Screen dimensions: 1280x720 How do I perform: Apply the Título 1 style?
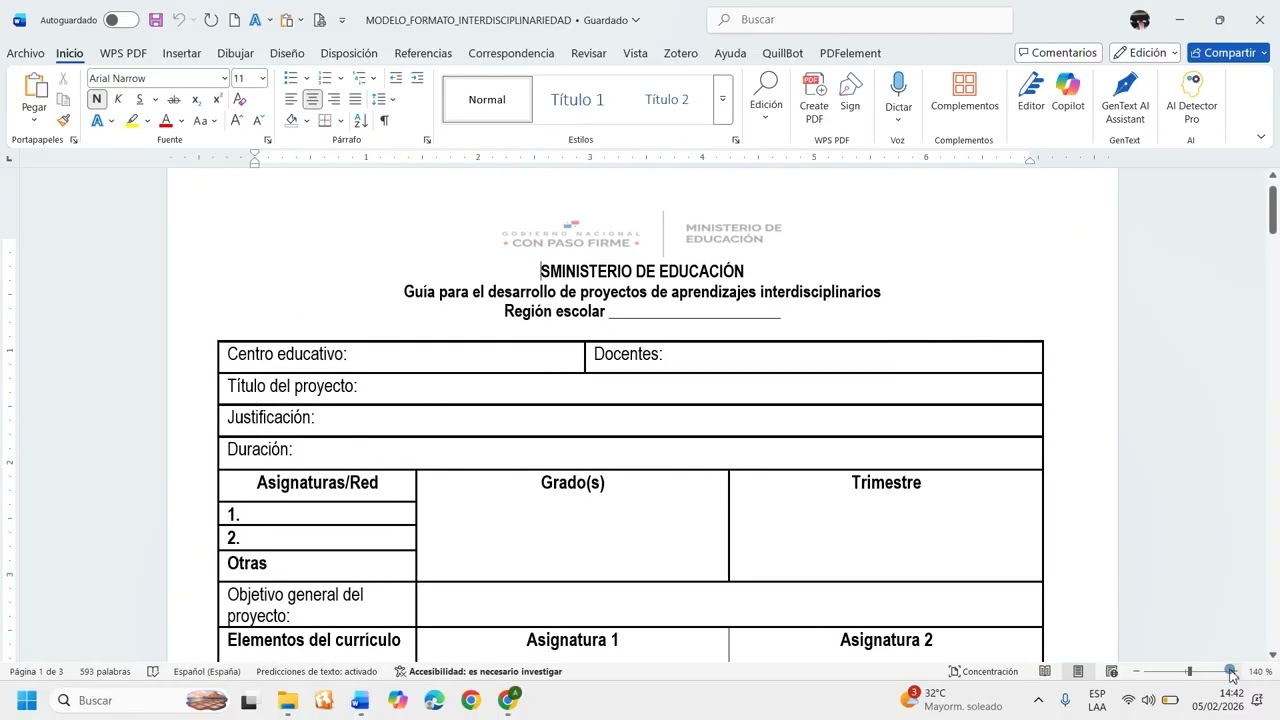coord(577,99)
